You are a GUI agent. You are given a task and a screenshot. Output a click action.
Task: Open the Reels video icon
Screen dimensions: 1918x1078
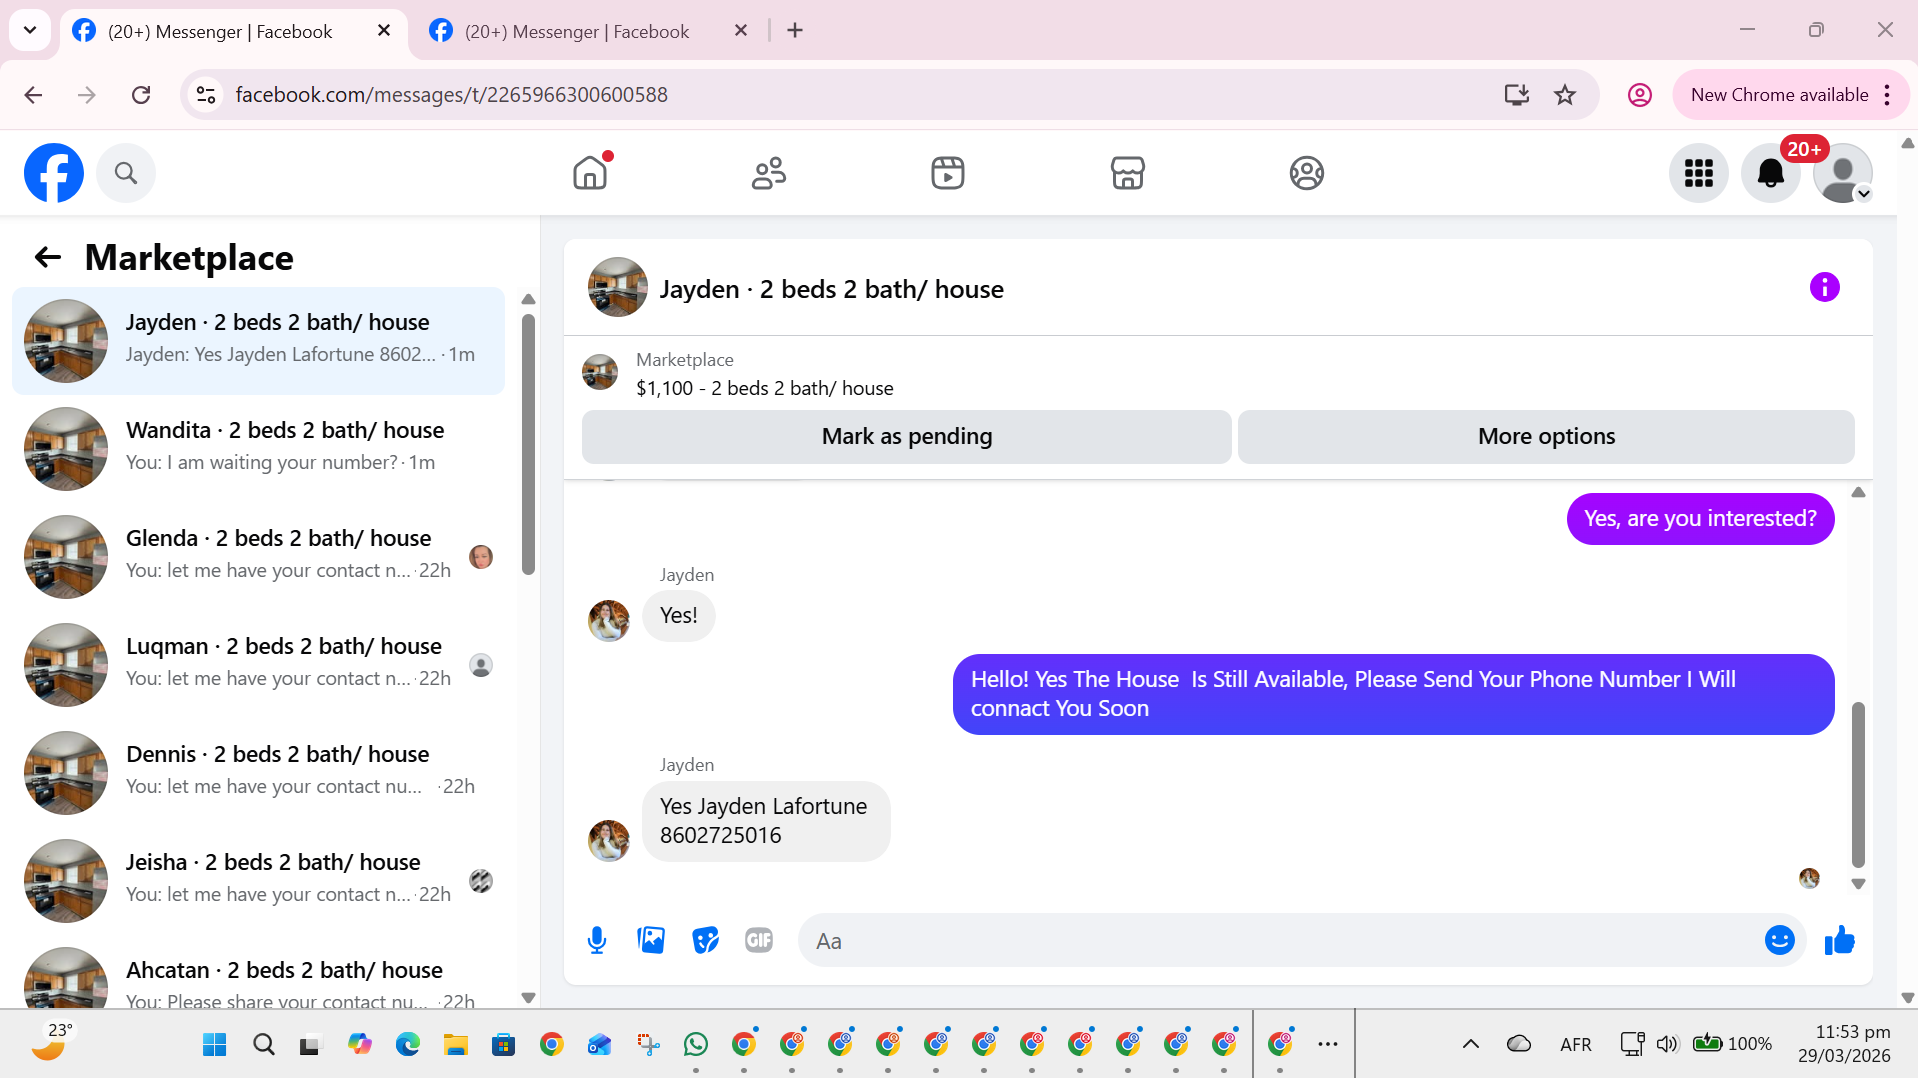948,173
